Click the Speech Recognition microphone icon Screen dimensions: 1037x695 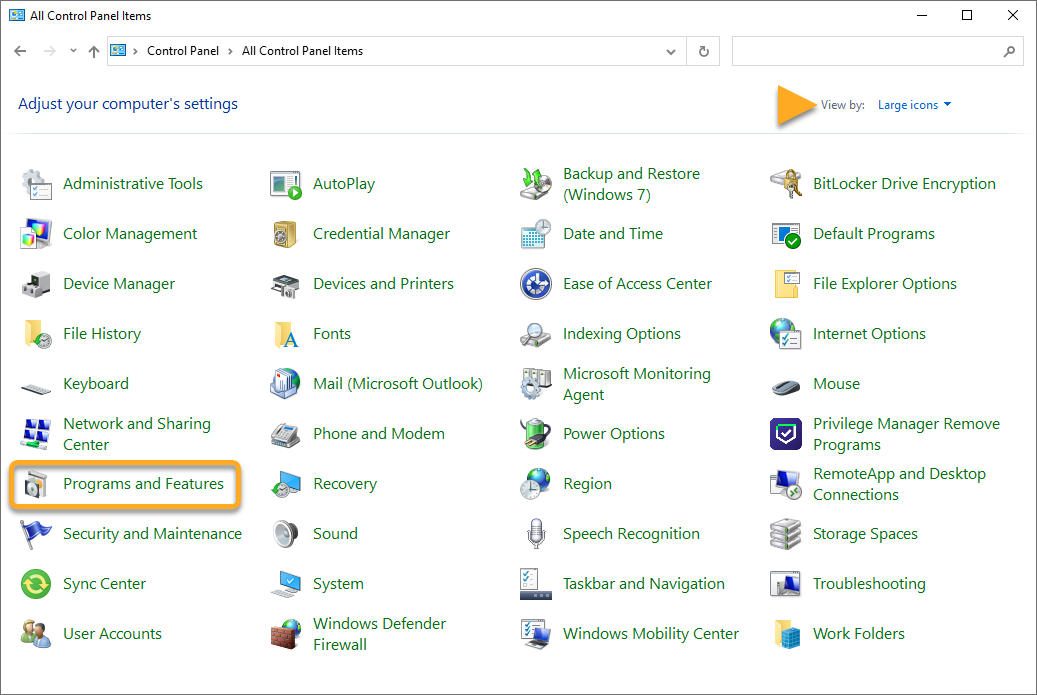[x=536, y=534]
